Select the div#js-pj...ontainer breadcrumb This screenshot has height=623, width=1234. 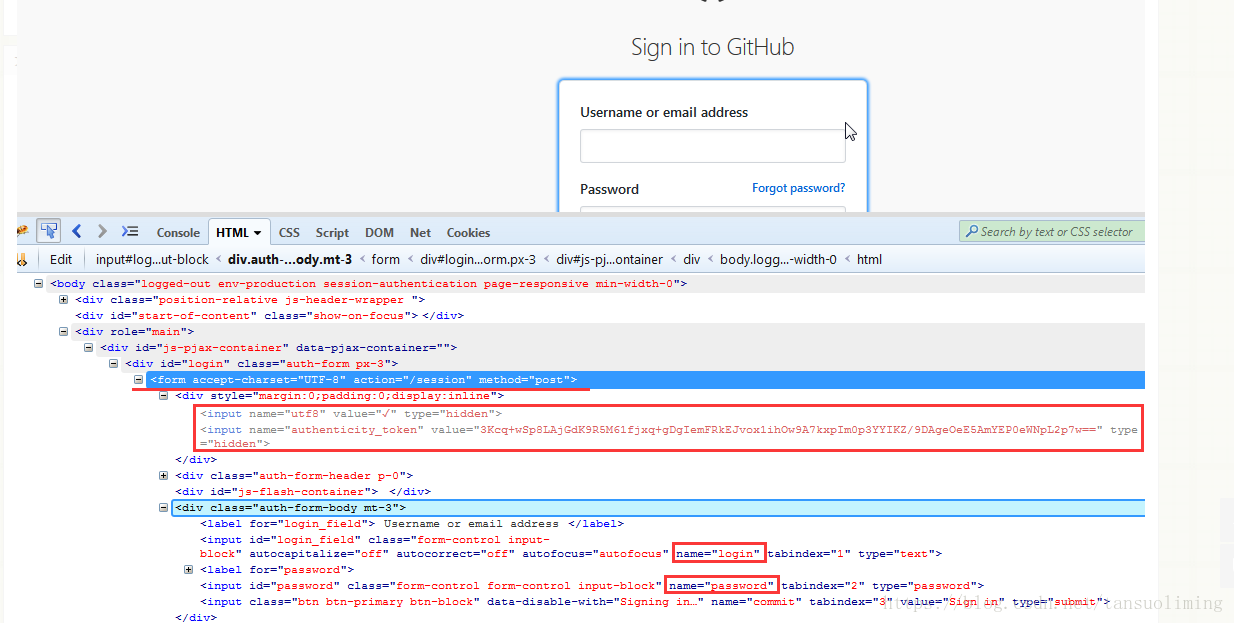[609, 259]
